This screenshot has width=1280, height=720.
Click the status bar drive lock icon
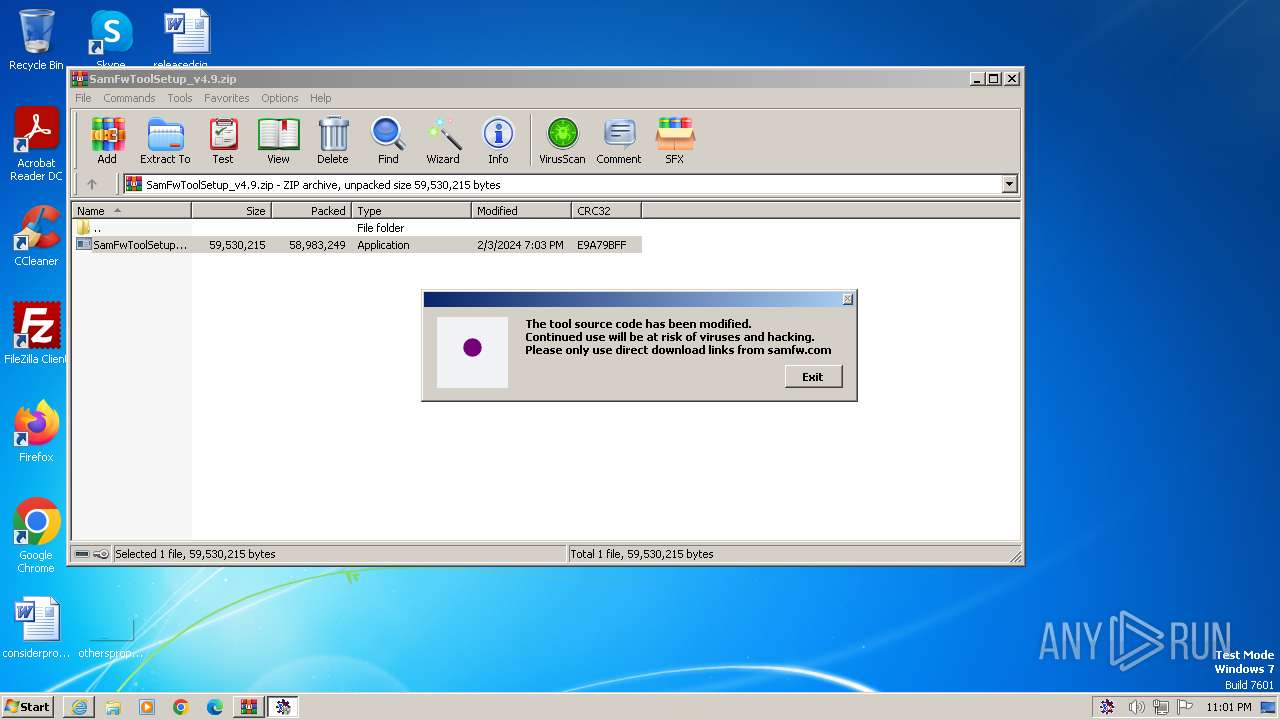(x=92, y=554)
